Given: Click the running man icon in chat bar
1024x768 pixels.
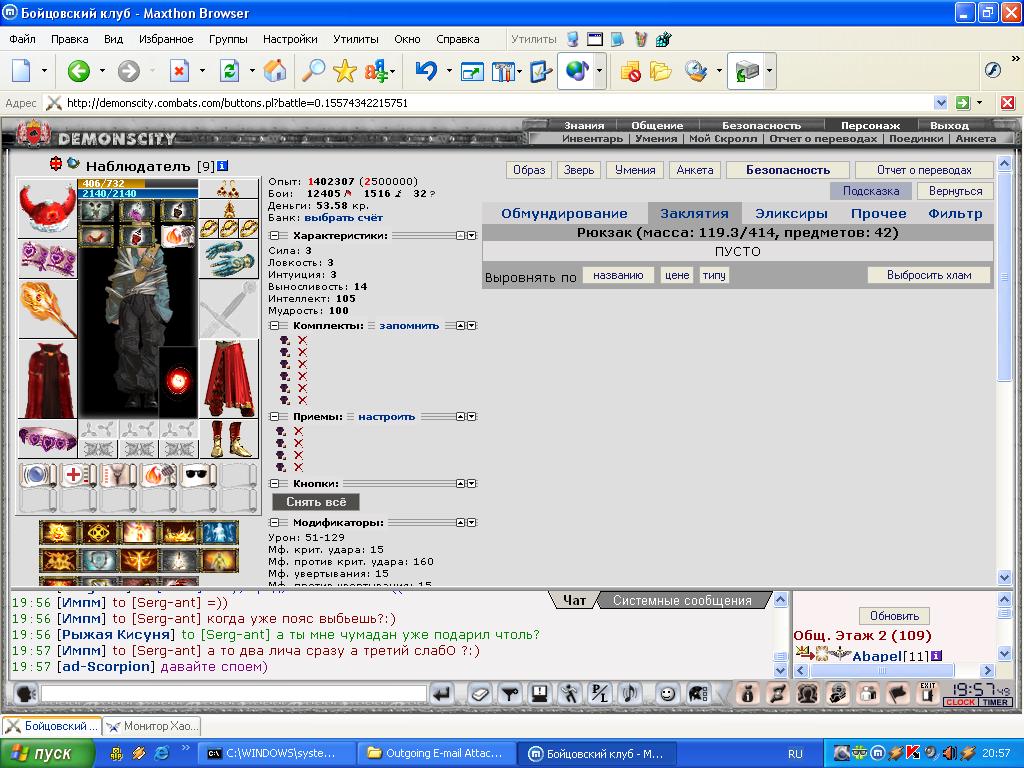Looking at the screenshot, I should (570, 693).
